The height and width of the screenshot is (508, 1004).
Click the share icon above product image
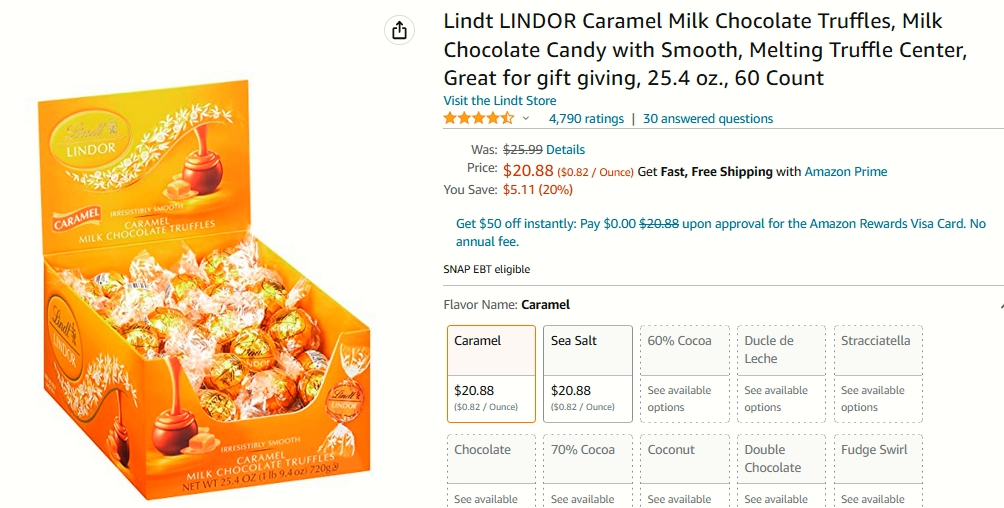point(400,30)
